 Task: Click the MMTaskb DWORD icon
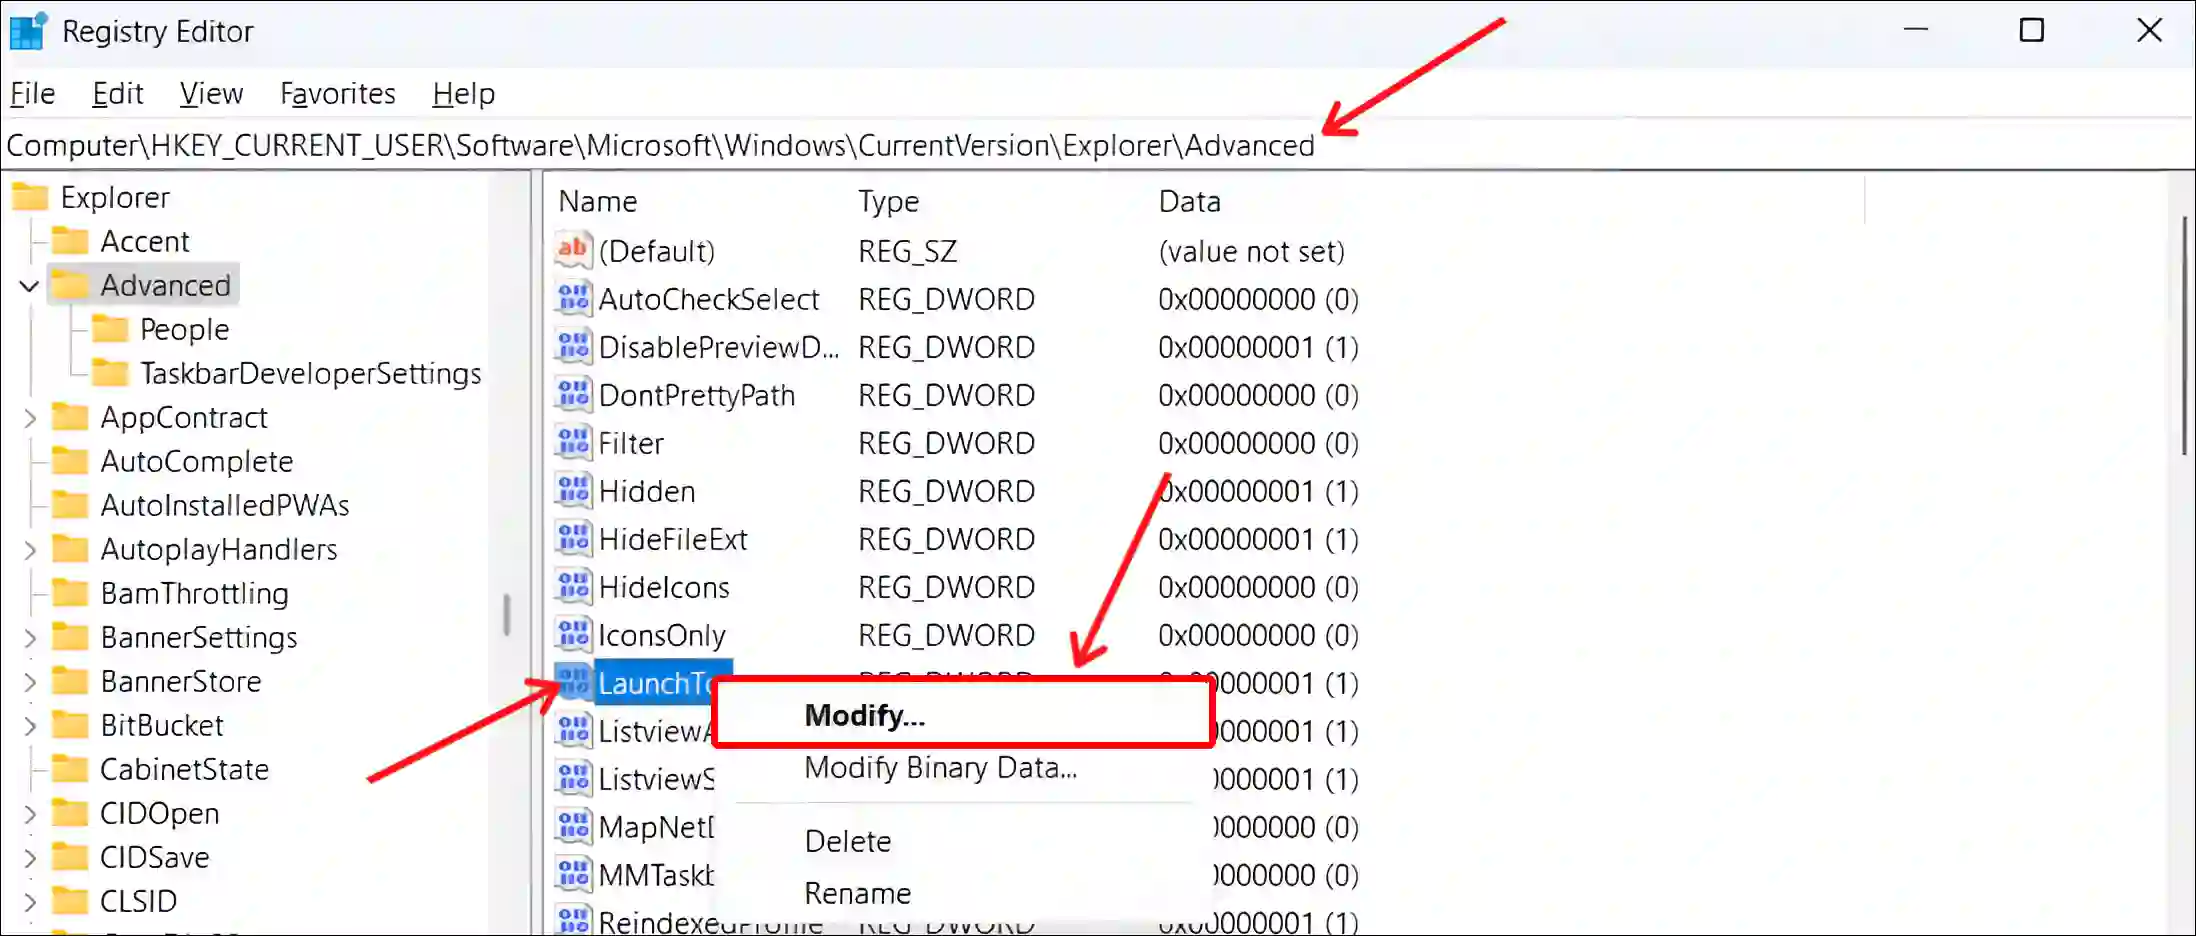[x=573, y=874]
